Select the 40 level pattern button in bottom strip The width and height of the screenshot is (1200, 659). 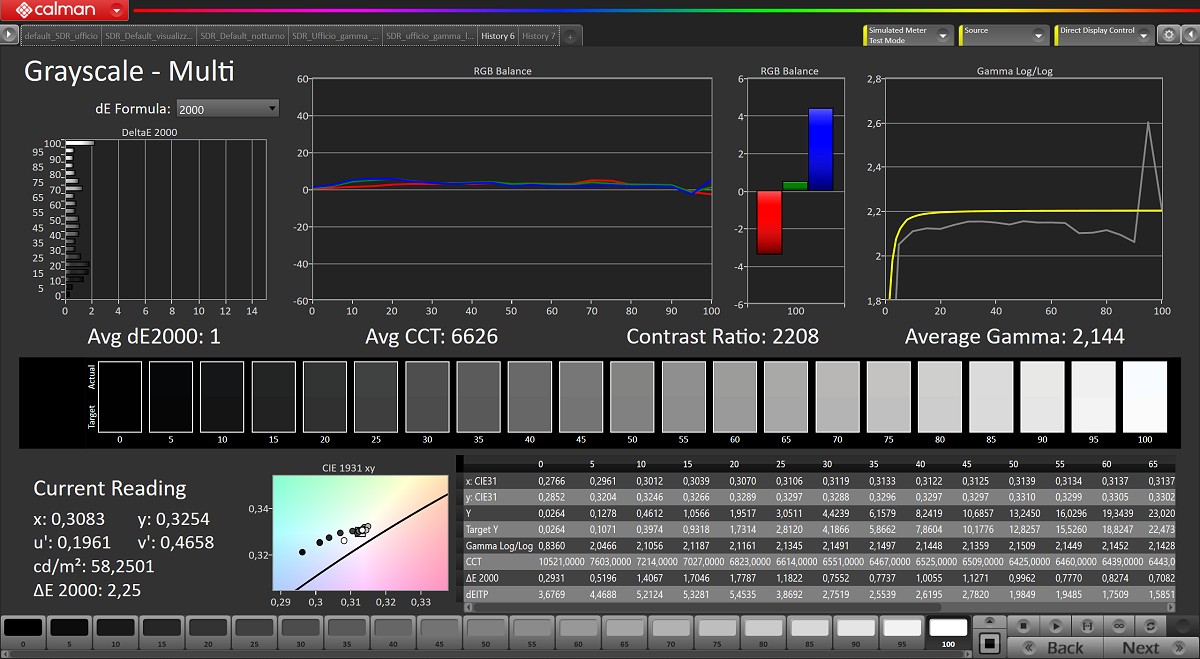click(393, 633)
